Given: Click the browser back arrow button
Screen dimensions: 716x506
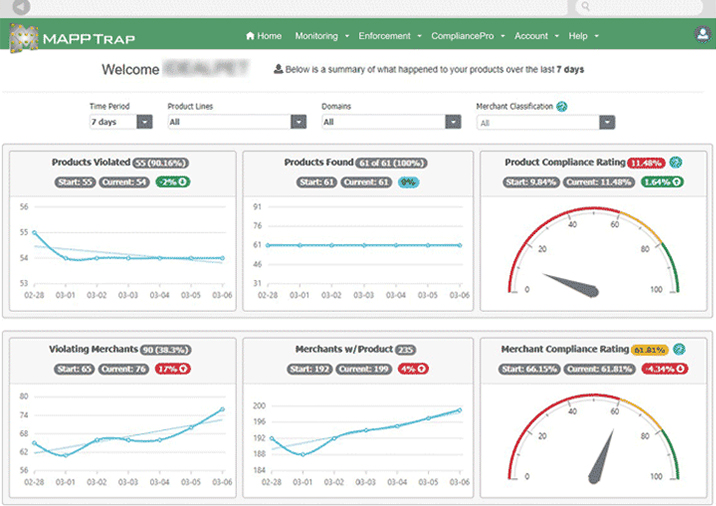Looking at the screenshot, I should tap(21, 6).
